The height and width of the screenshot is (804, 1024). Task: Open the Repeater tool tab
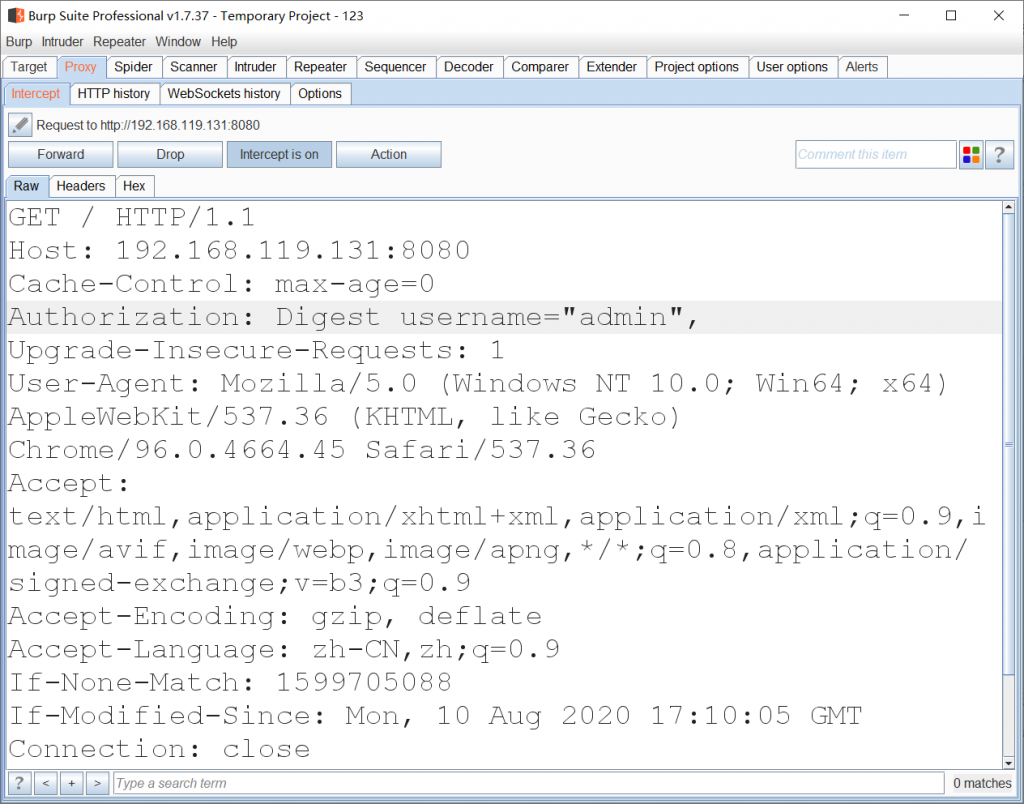321,67
